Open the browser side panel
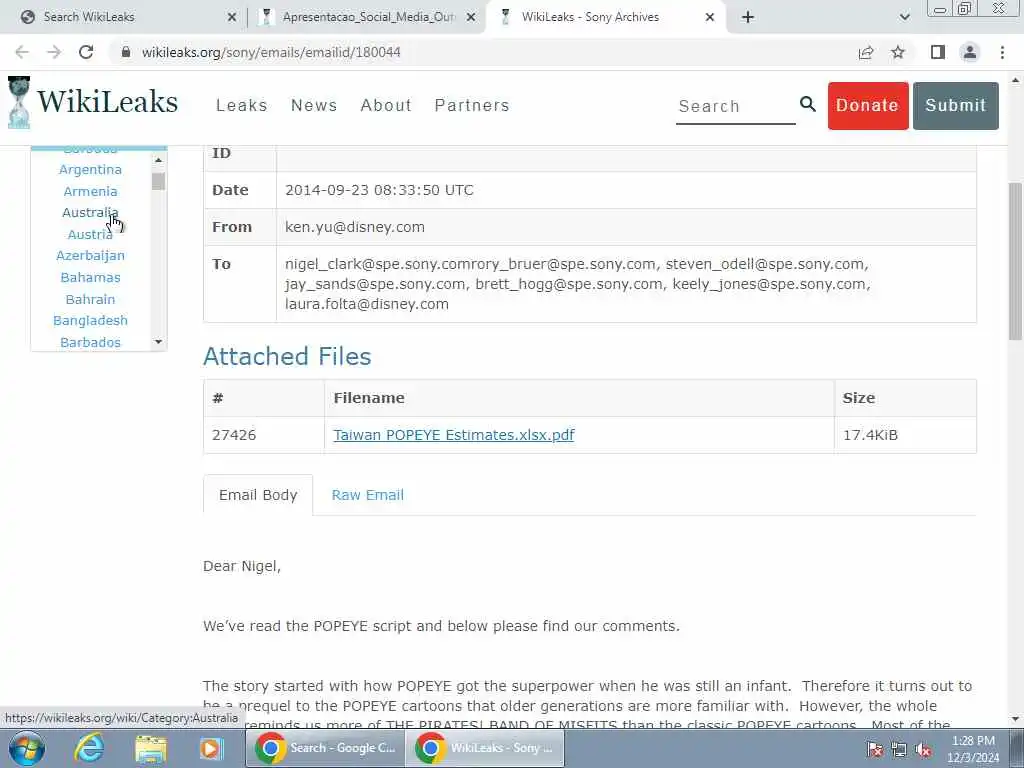The image size is (1024, 768). (938, 52)
